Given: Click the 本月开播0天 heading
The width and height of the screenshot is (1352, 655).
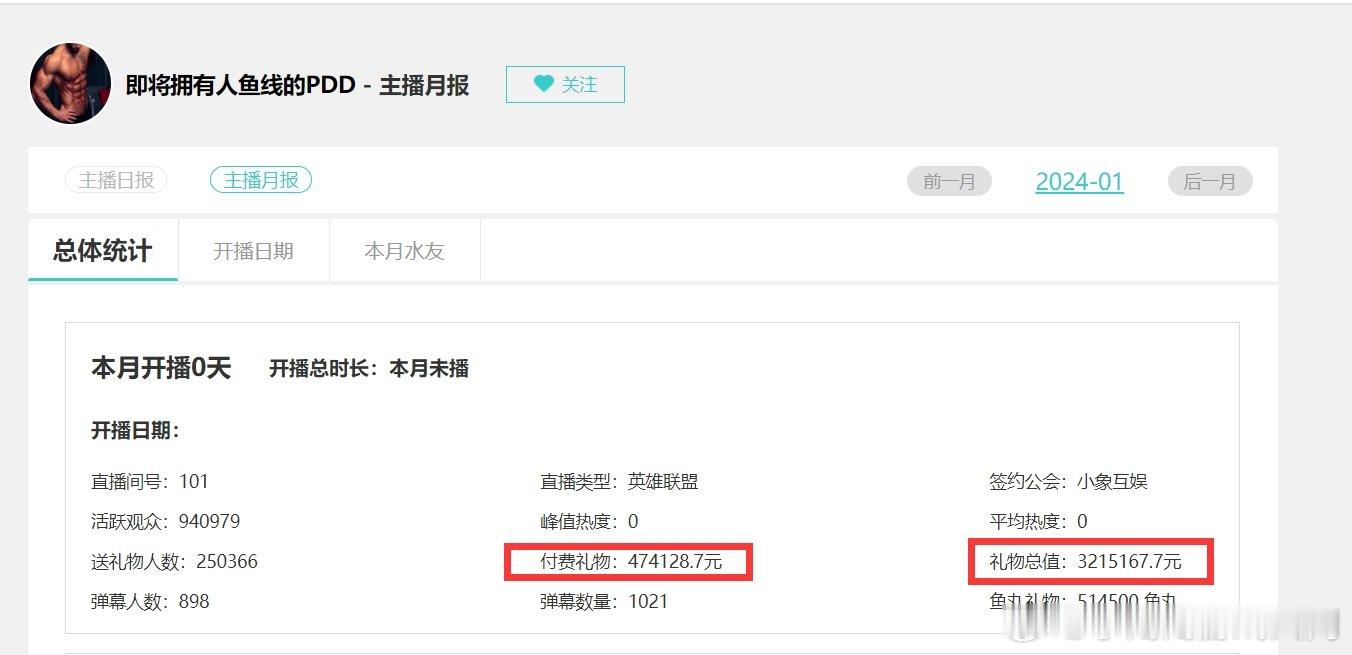Looking at the screenshot, I should pyautogui.click(x=161, y=368).
